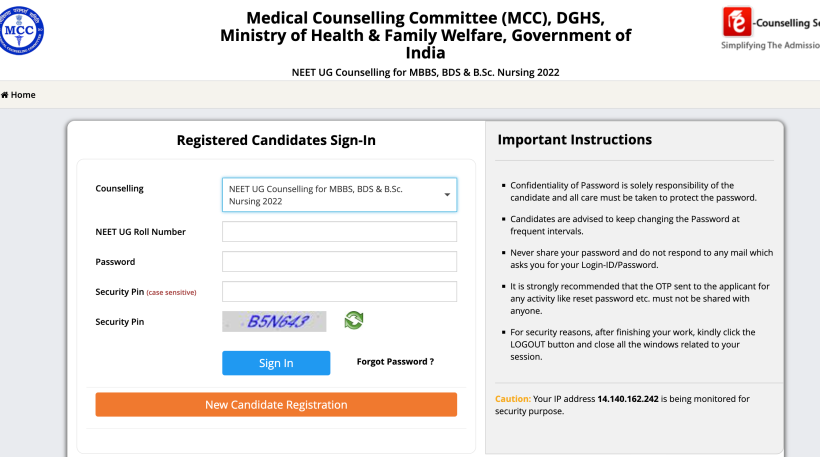Click the Forgot Password link
Image resolution: width=820 pixels, height=457 pixels.
(x=395, y=362)
